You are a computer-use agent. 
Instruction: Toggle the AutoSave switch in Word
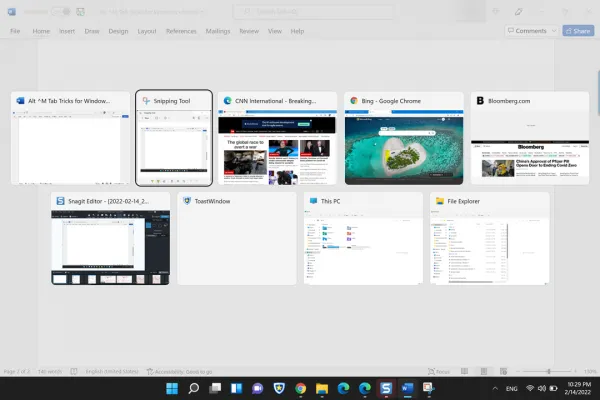point(61,11)
